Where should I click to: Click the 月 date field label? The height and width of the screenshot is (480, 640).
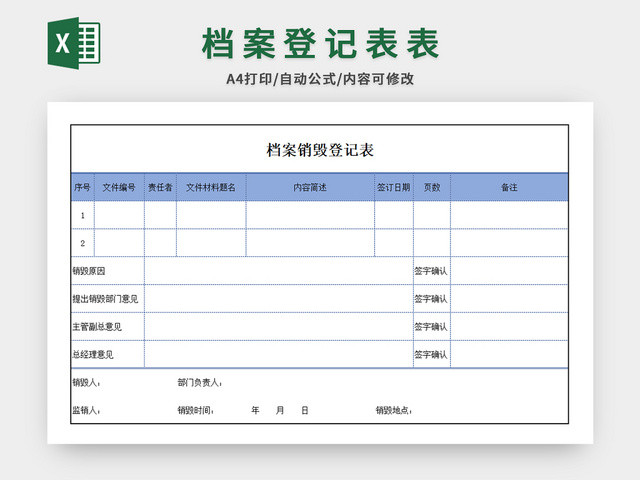click(280, 410)
